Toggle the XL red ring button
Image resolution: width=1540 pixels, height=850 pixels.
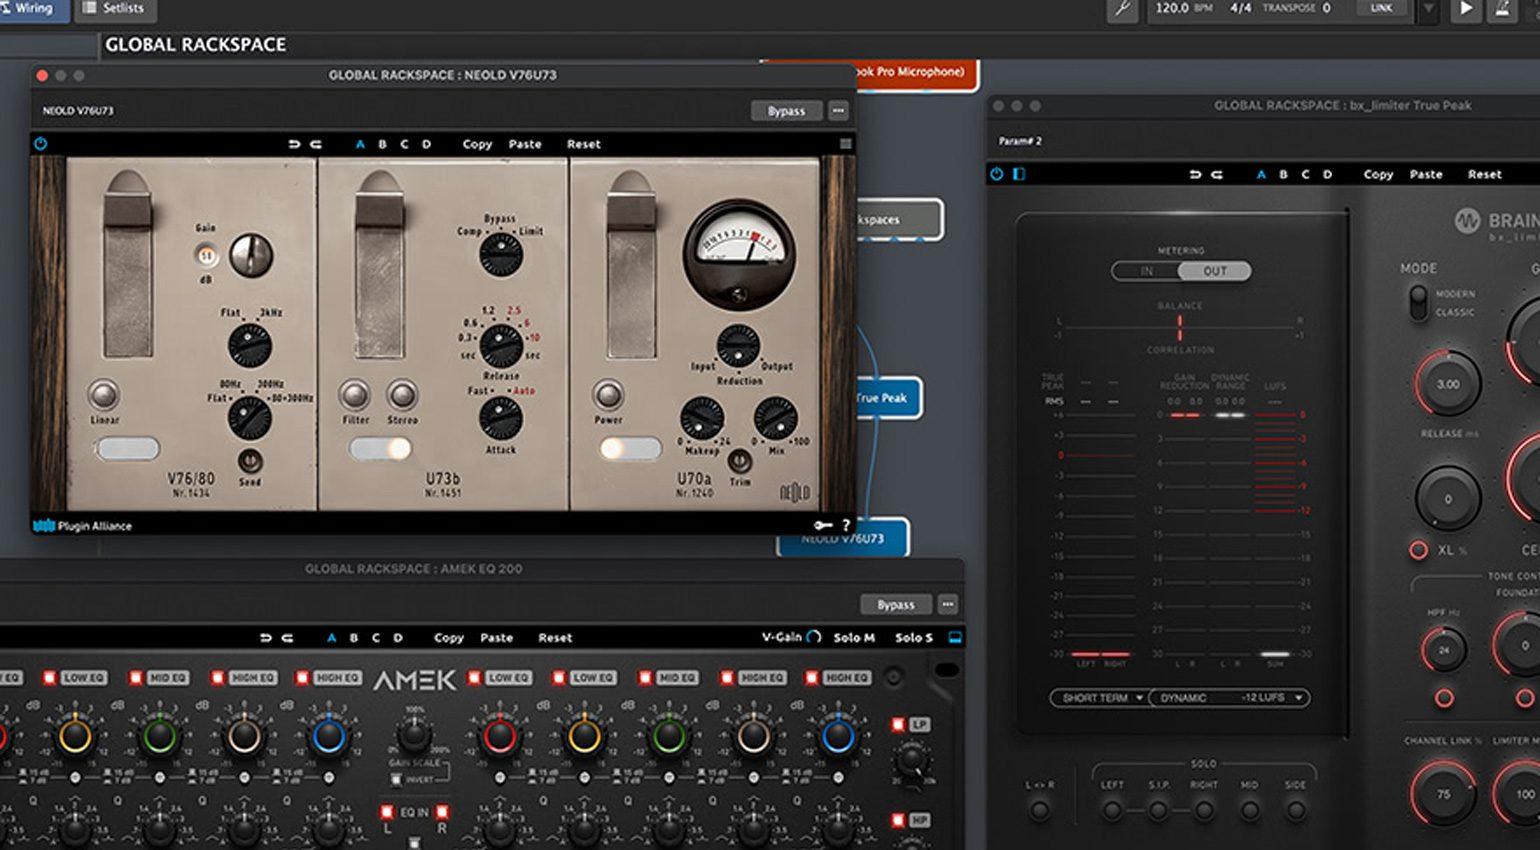coord(1418,550)
